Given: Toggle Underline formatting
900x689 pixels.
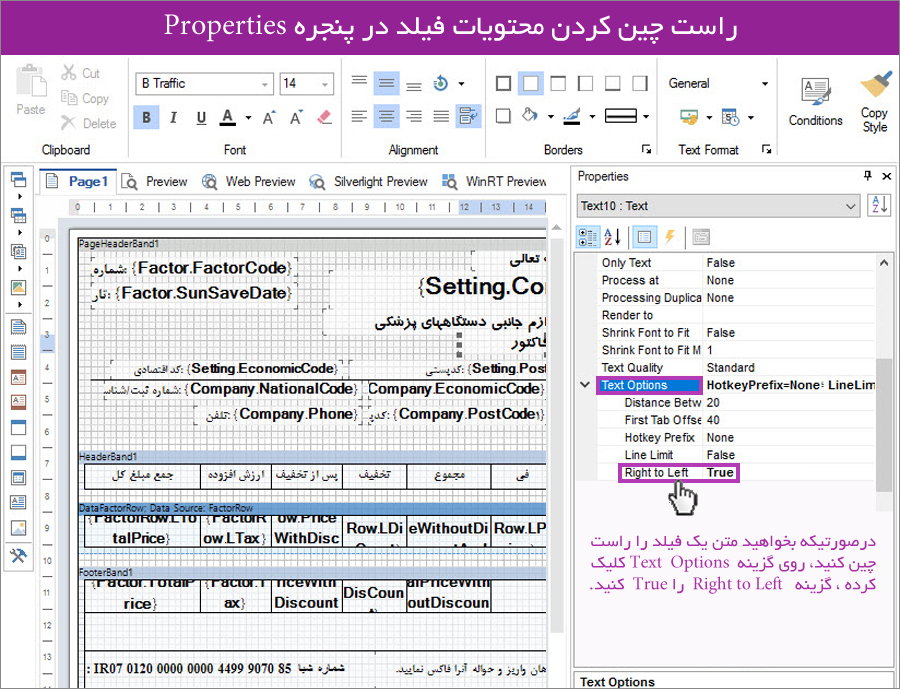Looking at the screenshot, I should (x=201, y=118).
